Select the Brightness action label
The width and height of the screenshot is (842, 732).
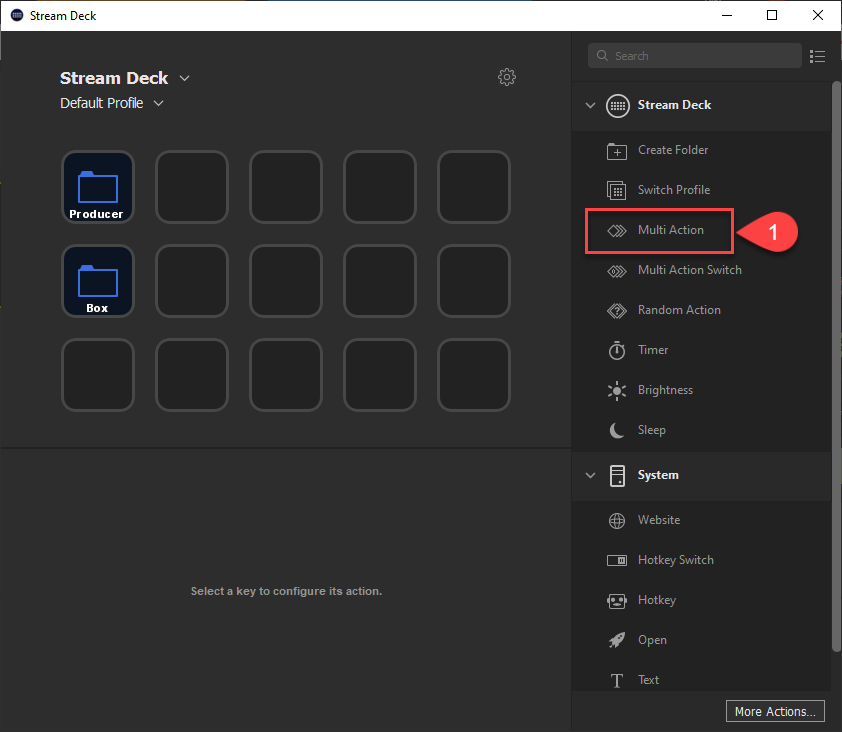point(665,390)
